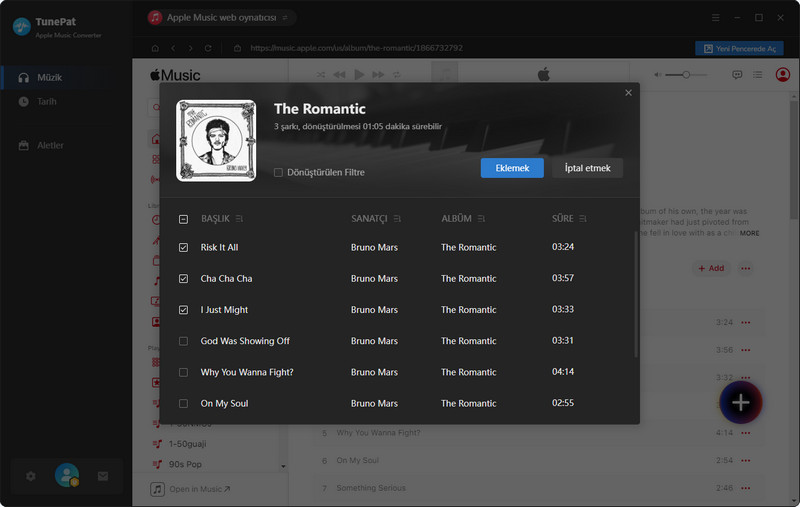Sort by SÜRE column sort icon
800x507 pixels.
point(583,219)
